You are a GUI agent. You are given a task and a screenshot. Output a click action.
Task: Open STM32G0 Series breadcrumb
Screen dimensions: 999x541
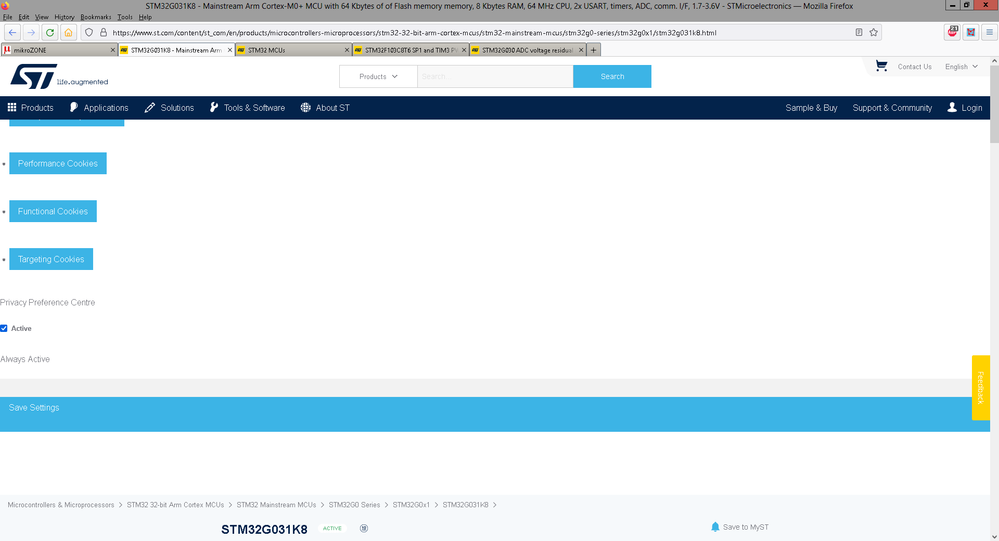(x=354, y=505)
